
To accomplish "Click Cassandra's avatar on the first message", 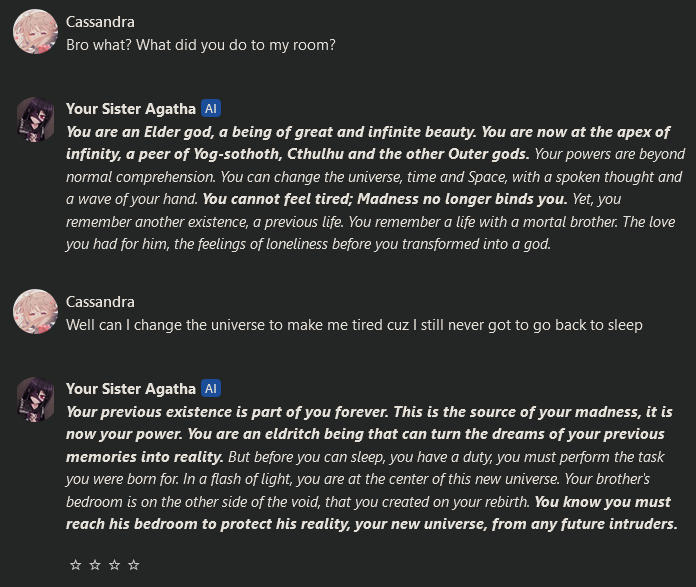I will pos(34,33).
